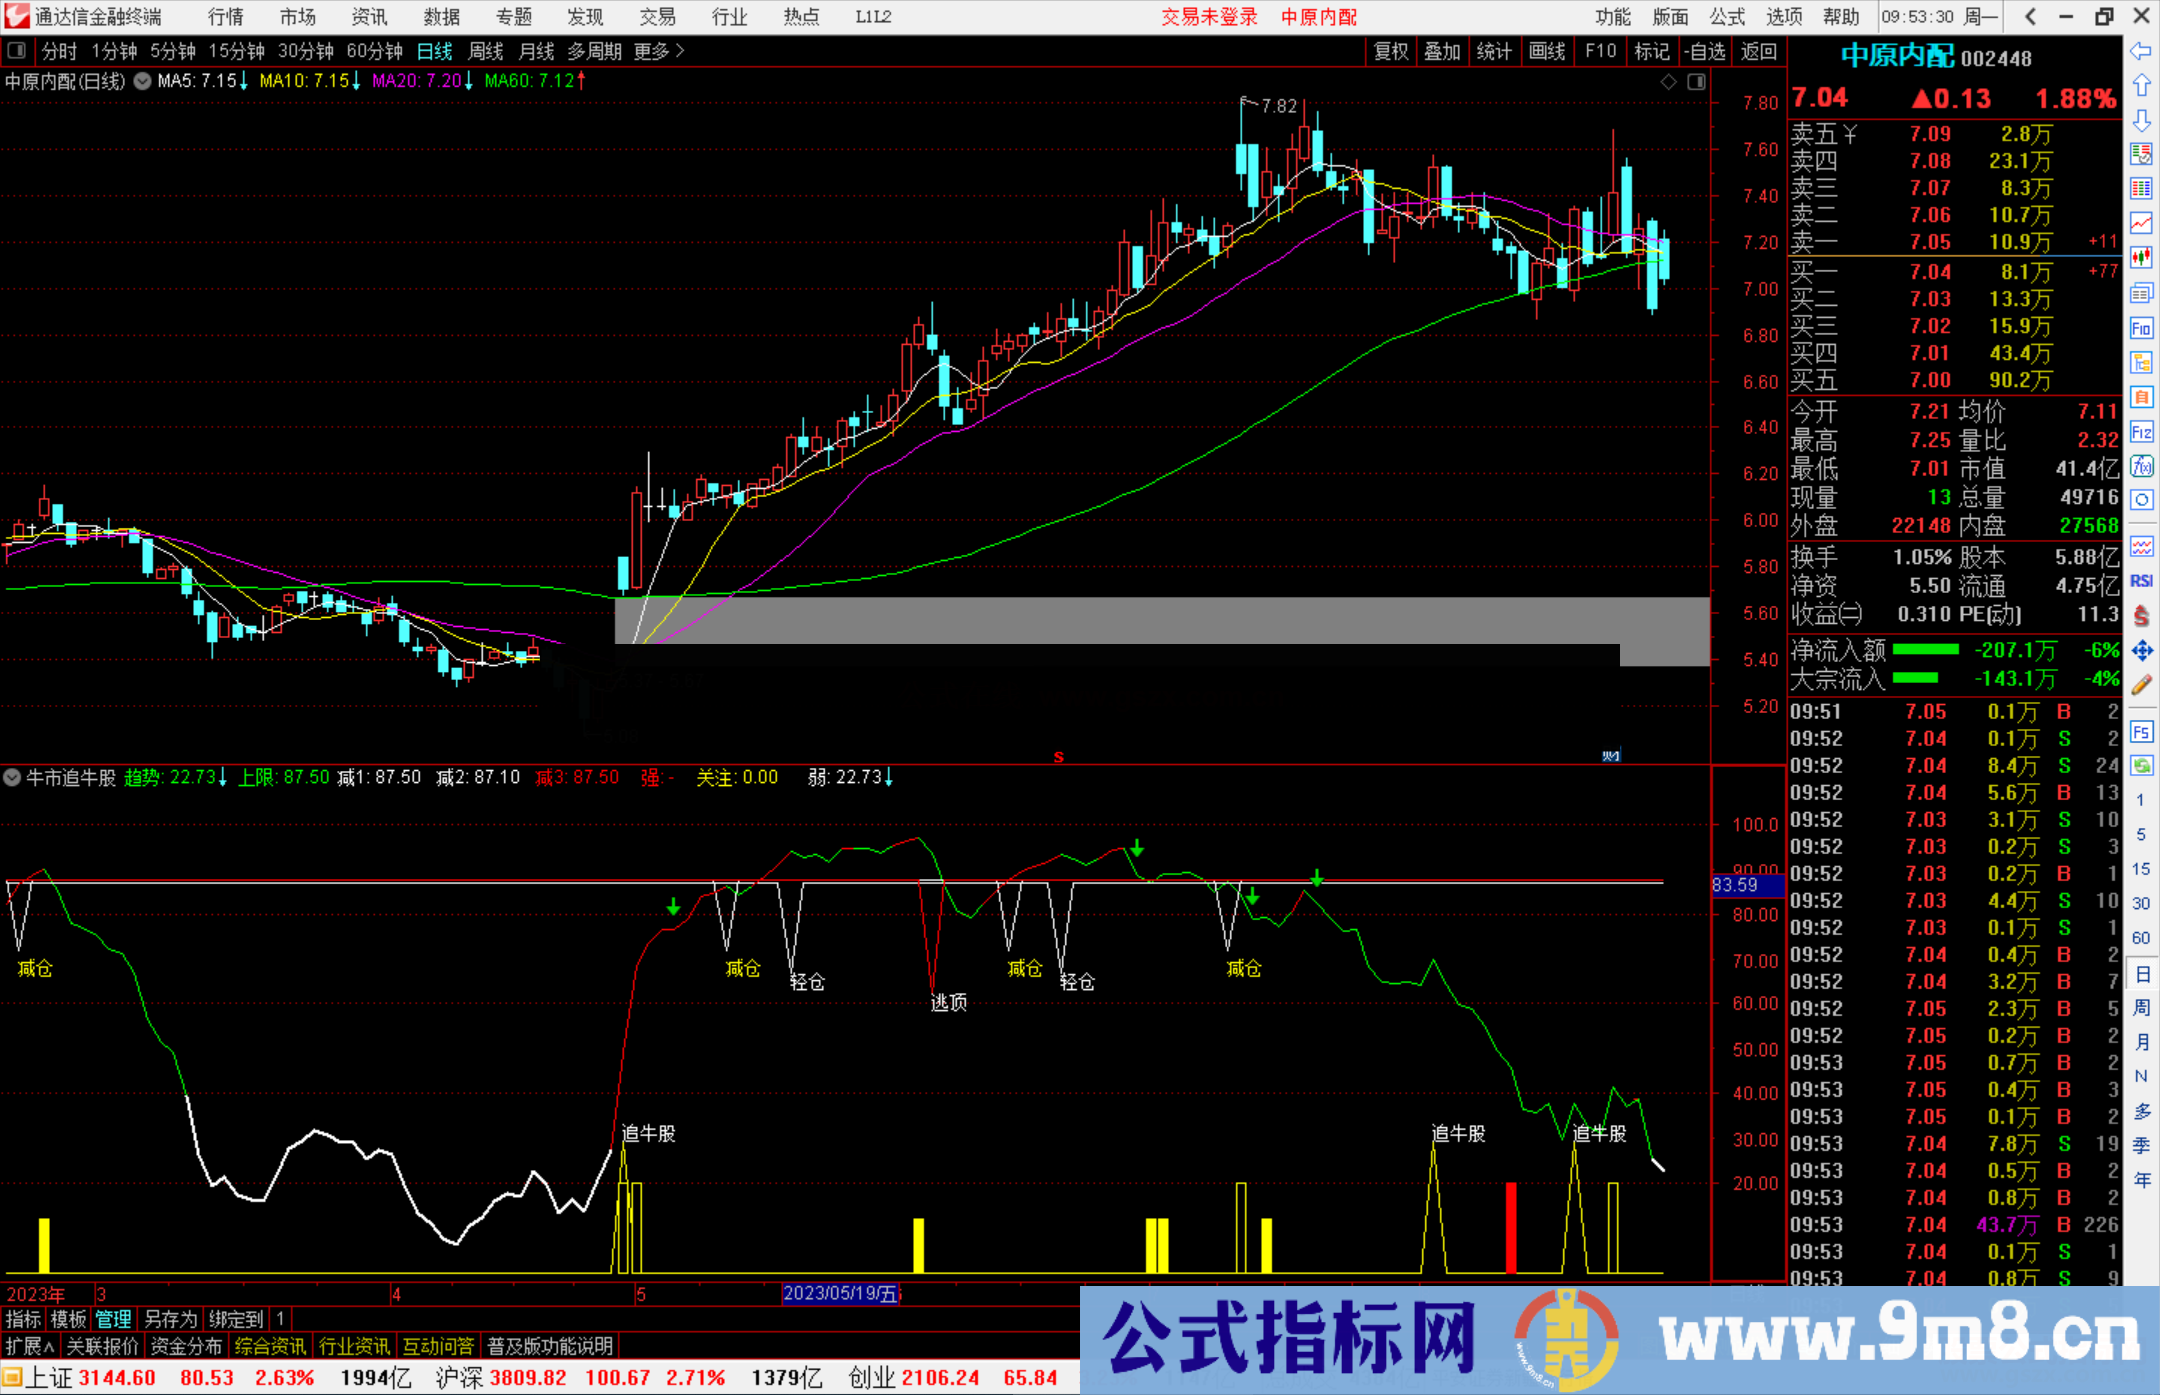Click the red S signal icon
The width and height of the screenshot is (2160, 1395).
(2141, 616)
